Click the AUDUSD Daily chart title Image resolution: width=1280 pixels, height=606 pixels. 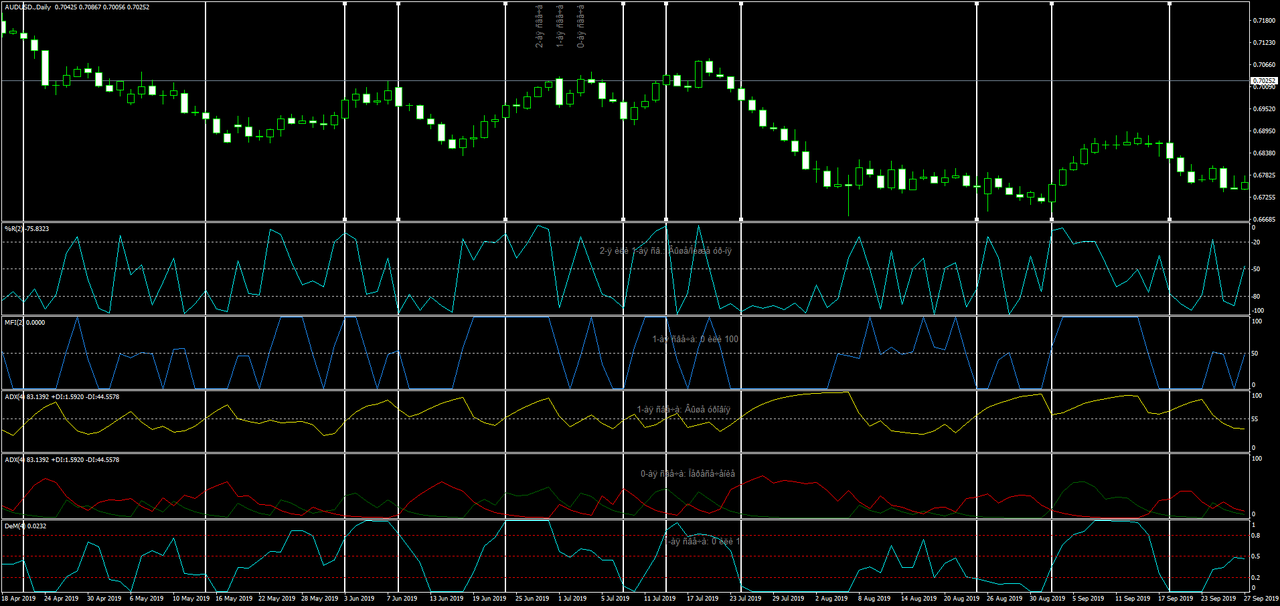[x=25, y=6]
